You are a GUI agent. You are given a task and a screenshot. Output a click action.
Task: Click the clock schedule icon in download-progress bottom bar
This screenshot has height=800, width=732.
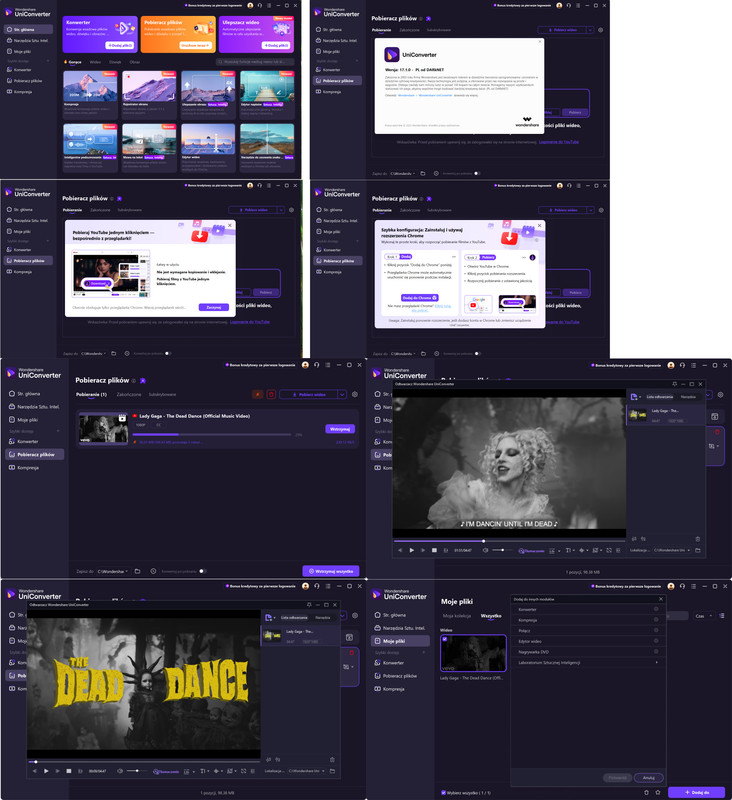tap(153, 571)
